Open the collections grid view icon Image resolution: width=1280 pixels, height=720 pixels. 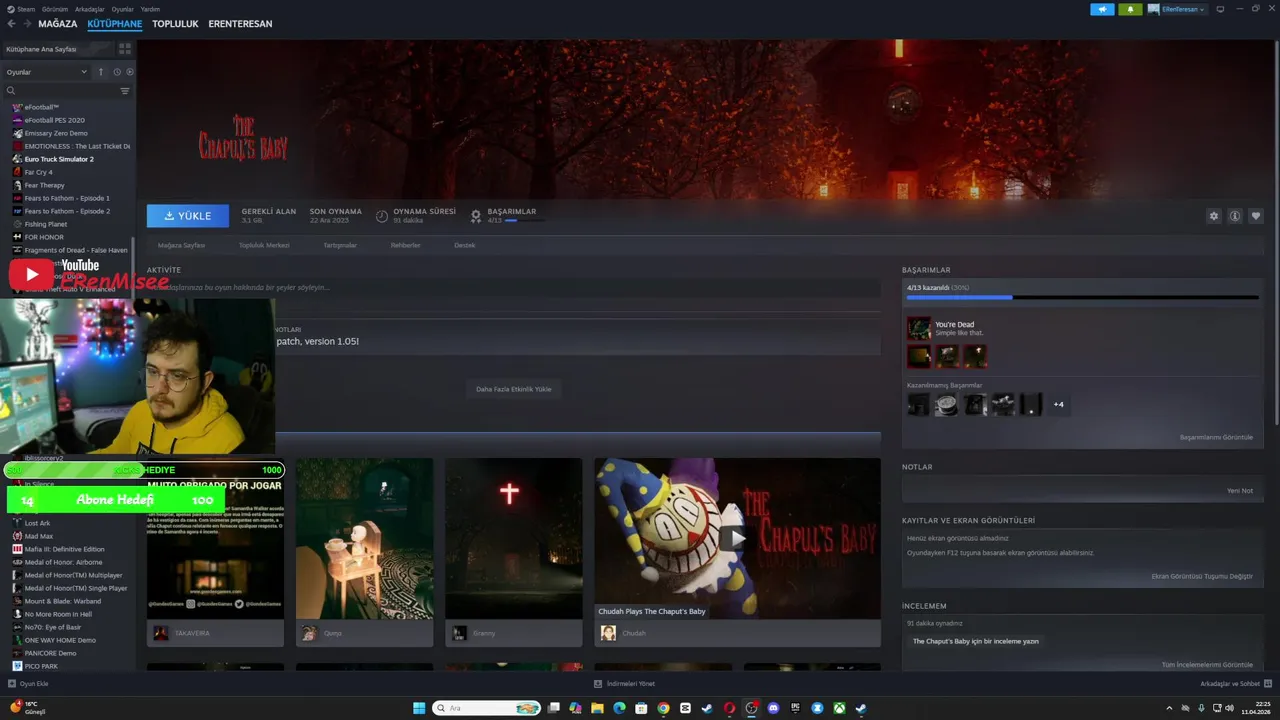pos(125,48)
